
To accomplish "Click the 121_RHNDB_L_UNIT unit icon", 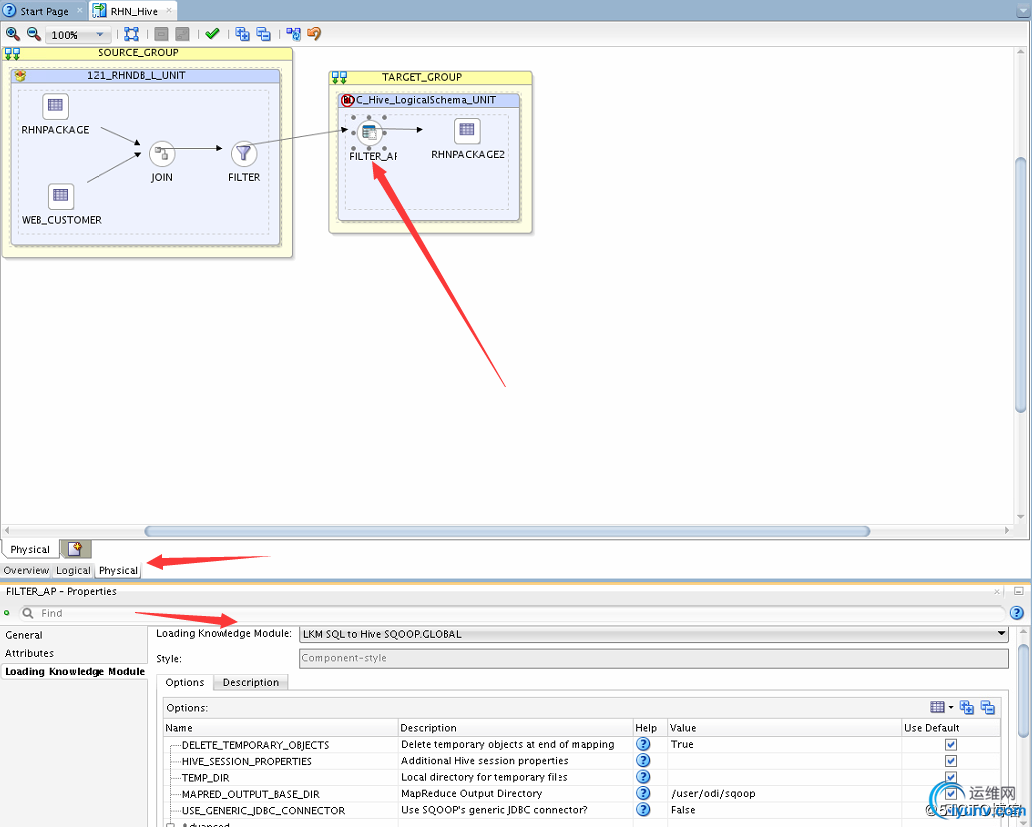I will [x=20, y=76].
